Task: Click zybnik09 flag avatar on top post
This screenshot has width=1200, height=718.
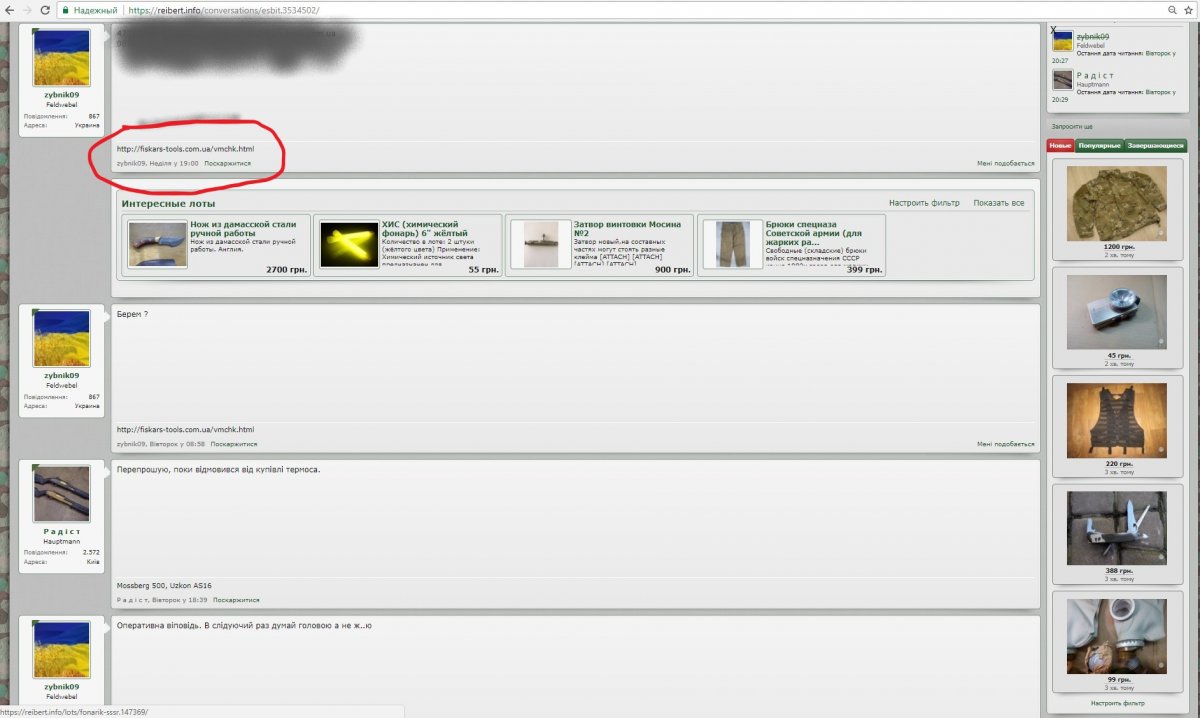Action: click(62, 58)
